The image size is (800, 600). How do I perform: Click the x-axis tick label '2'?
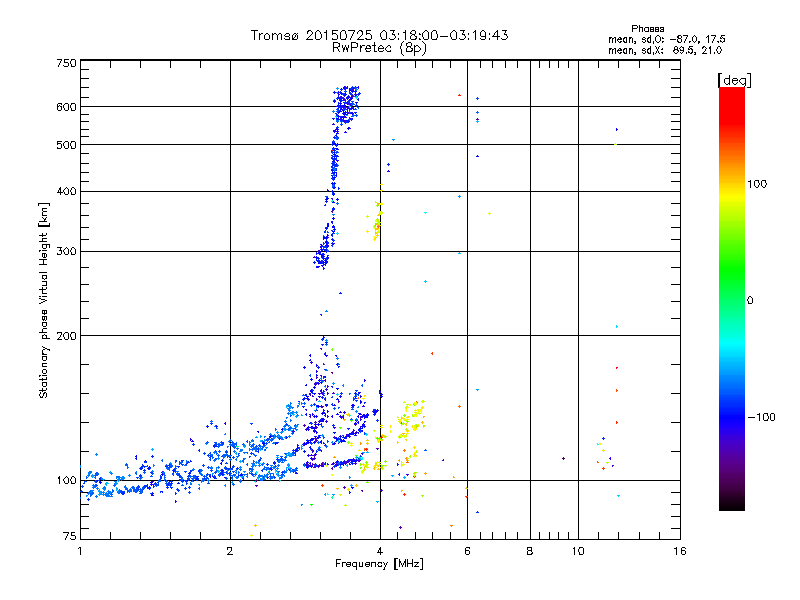[230, 551]
